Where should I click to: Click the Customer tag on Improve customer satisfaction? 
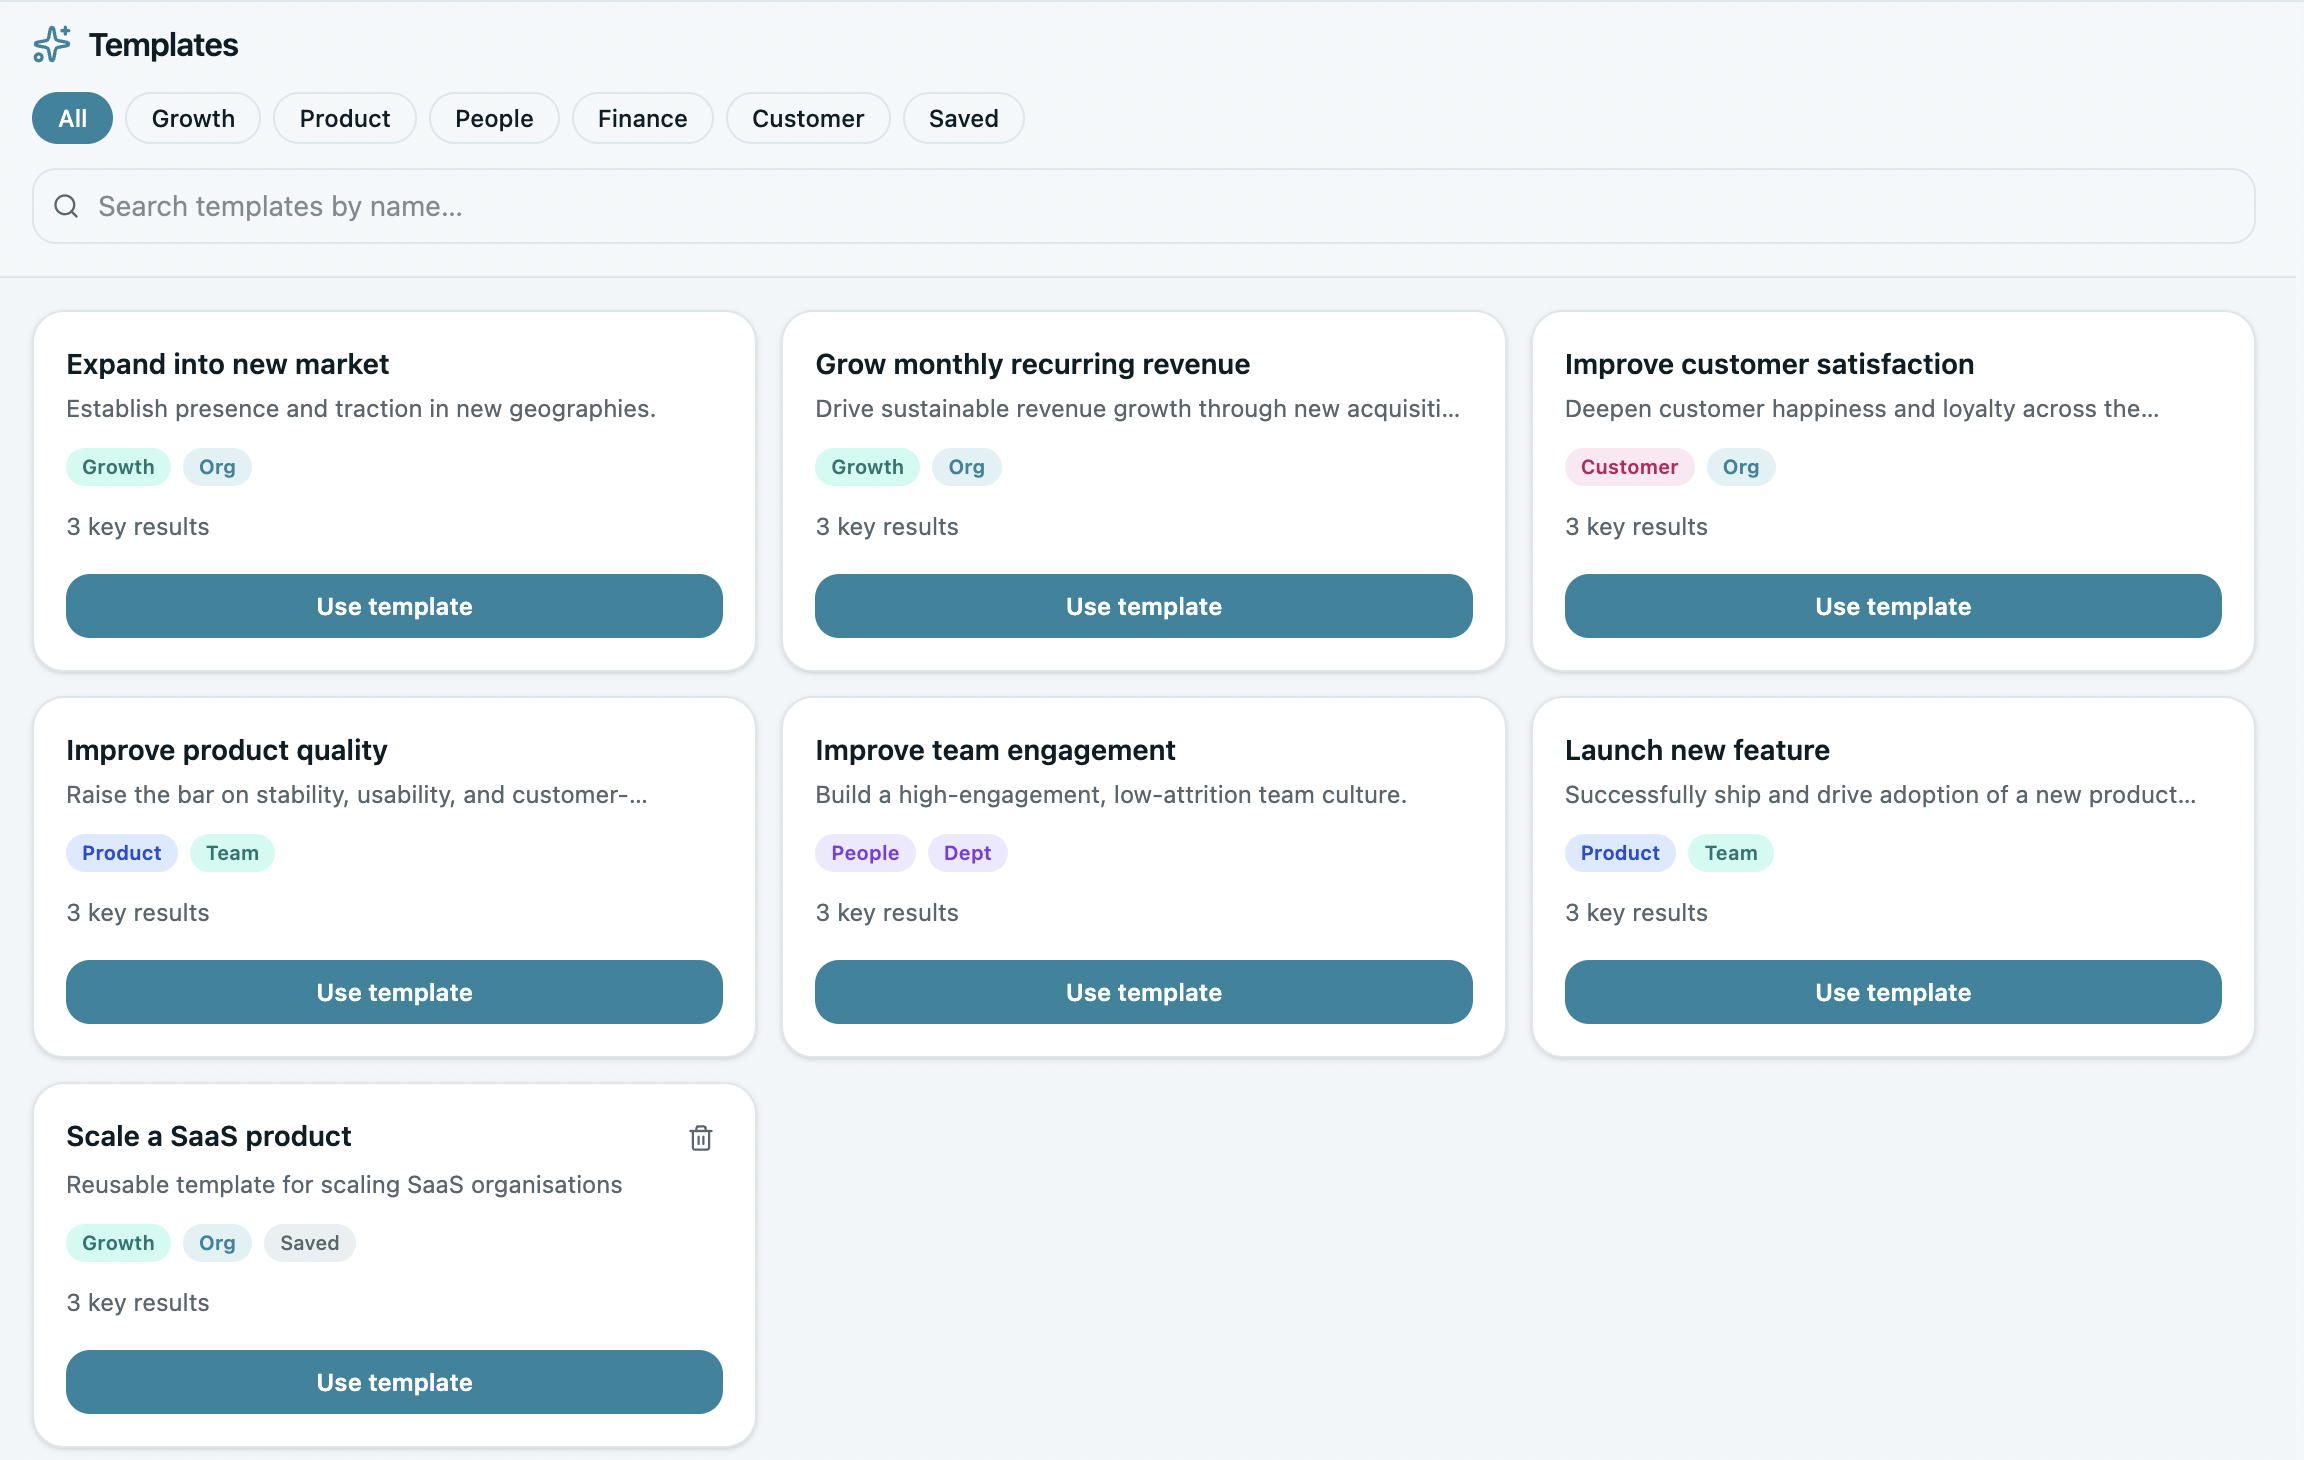coord(1629,467)
